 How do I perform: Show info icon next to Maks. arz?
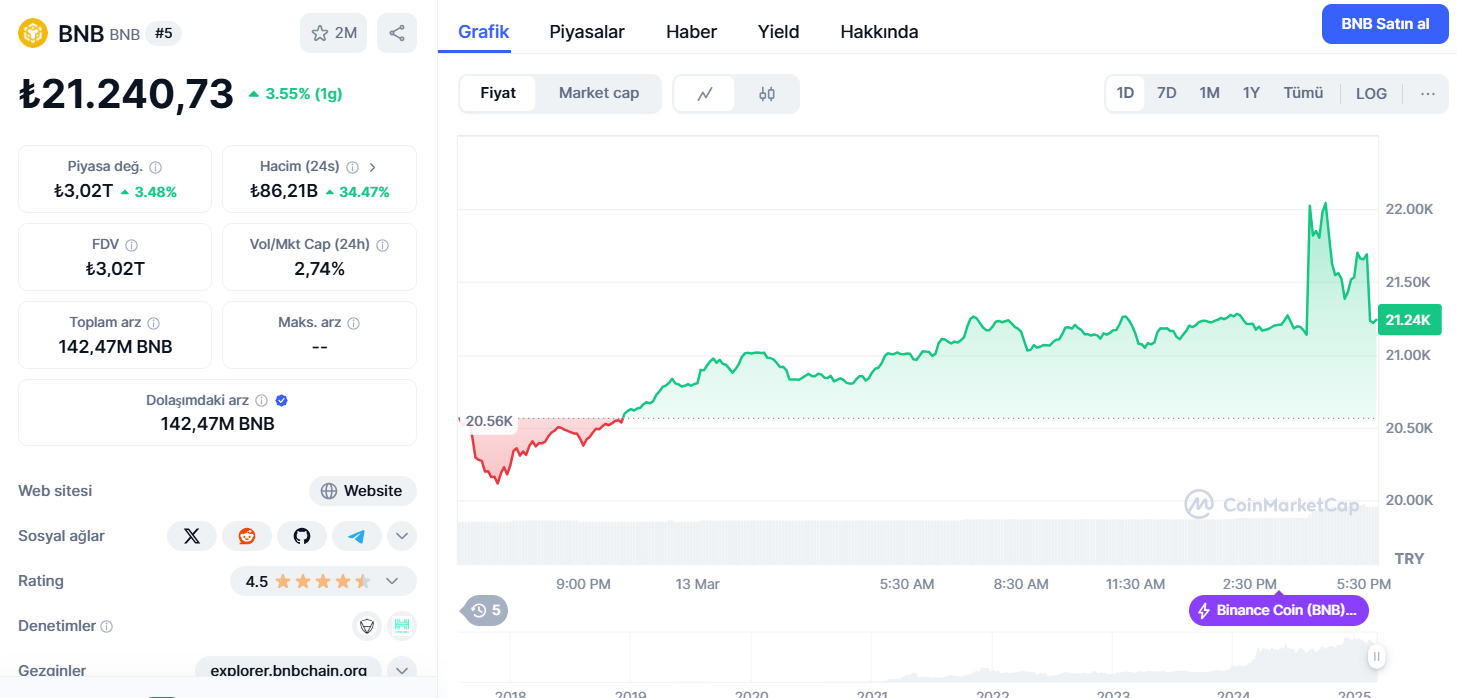click(353, 323)
